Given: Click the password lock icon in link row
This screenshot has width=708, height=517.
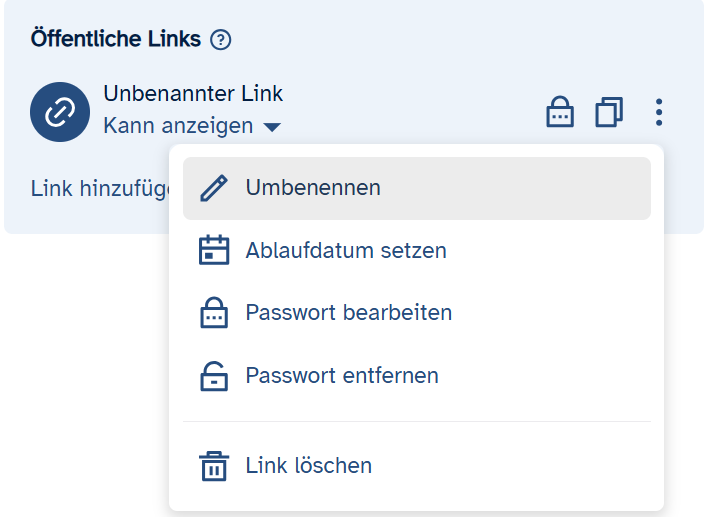Looking at the screenshot, I should point(560,112).
